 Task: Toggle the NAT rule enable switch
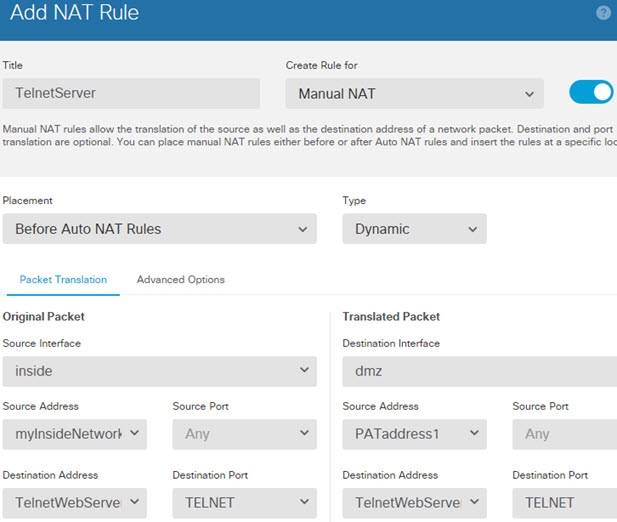[591, 92]
